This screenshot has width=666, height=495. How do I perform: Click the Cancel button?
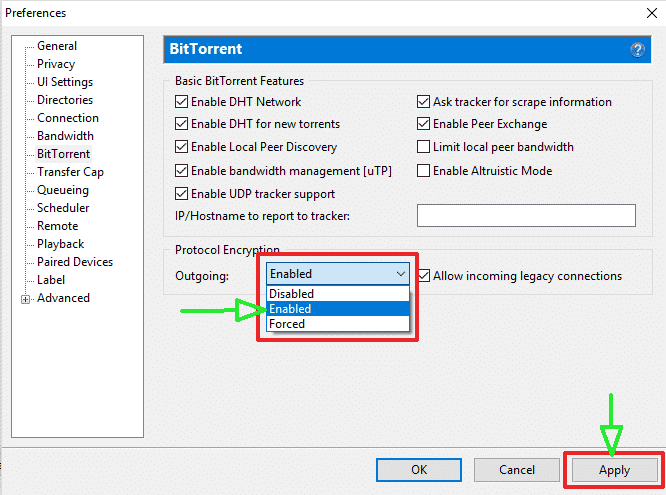tap(516, 470)
